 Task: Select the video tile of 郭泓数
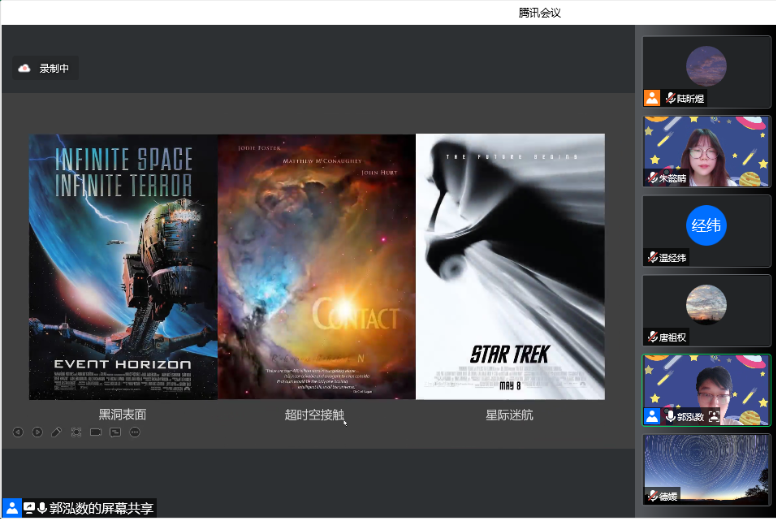pyautogui.click(x=707, y=390)
